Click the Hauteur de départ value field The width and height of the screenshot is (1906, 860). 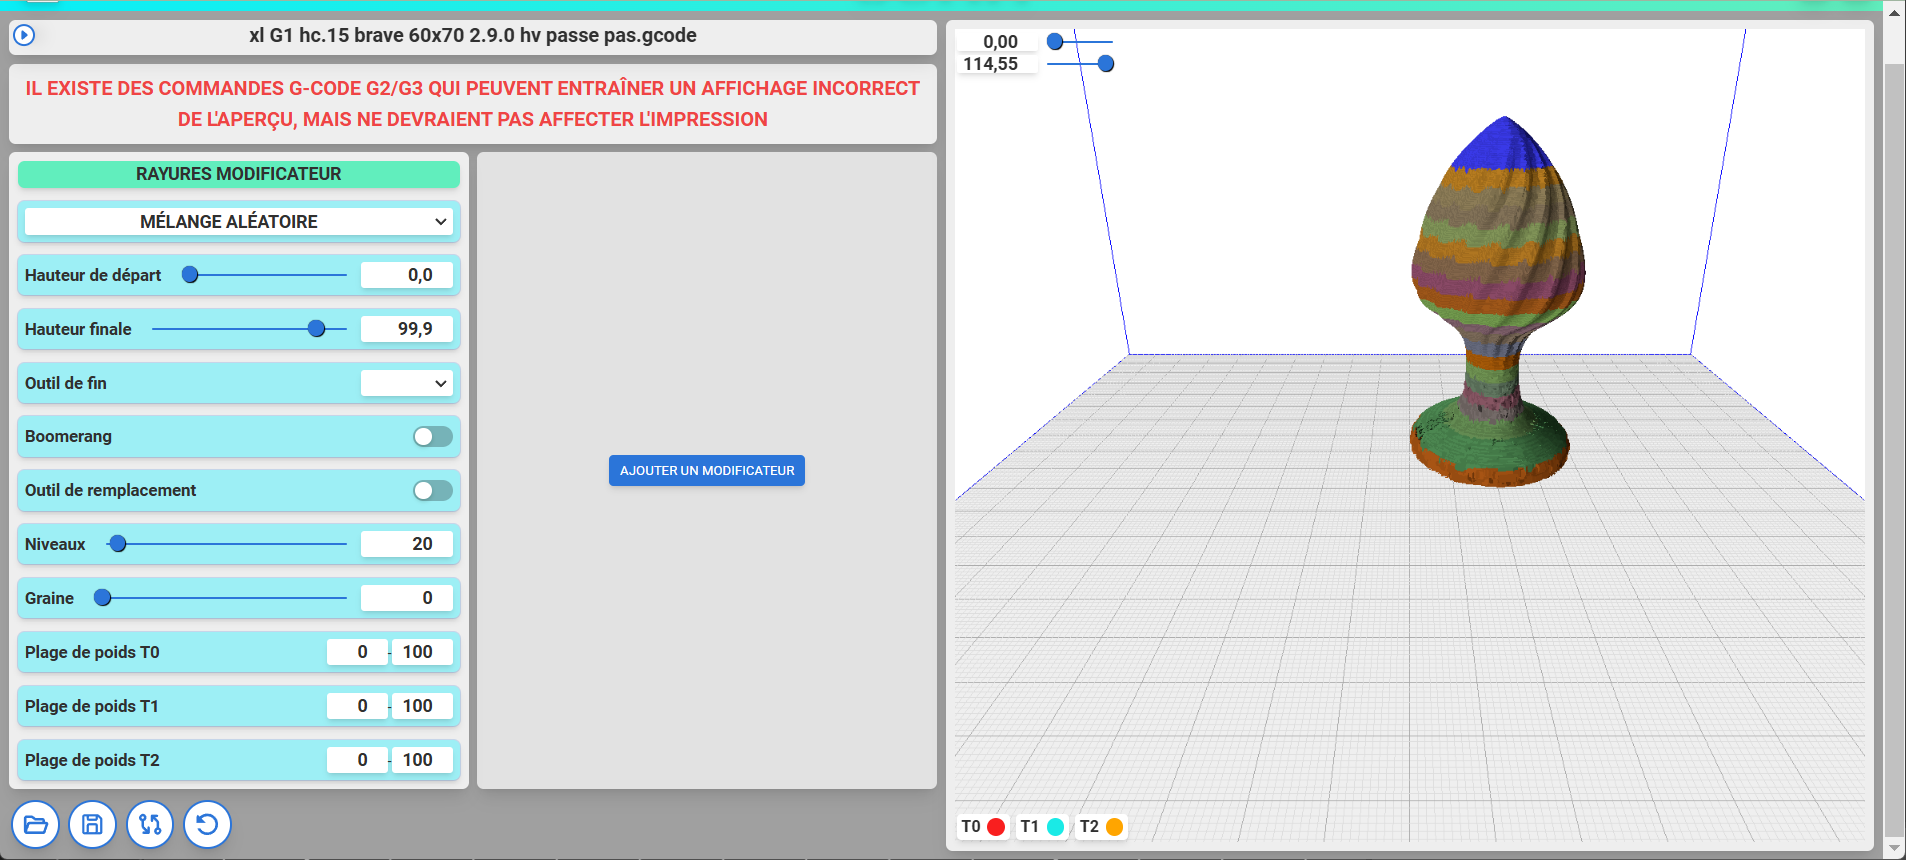click(407, 275)
